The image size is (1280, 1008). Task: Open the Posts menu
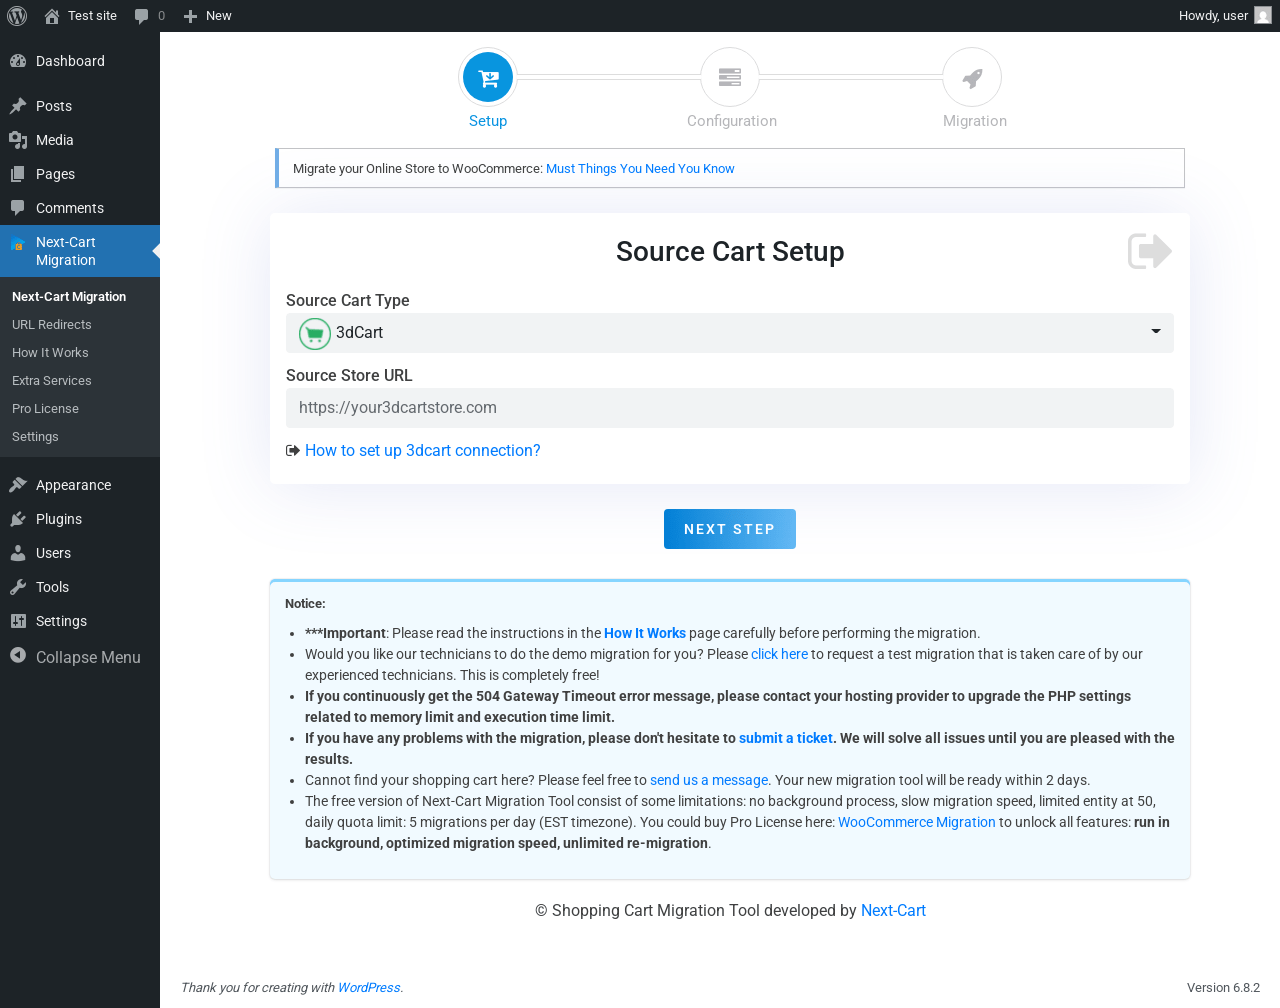80,106
